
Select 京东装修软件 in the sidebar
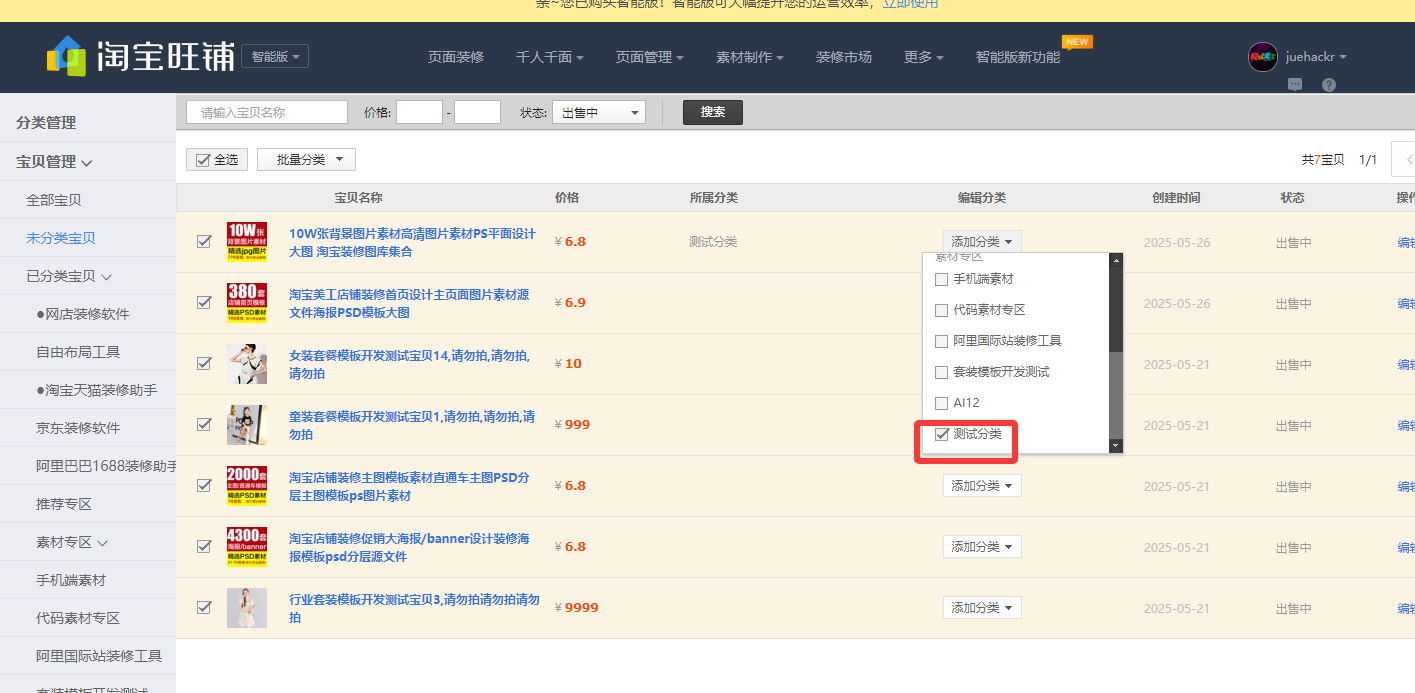tap(78, 428)
